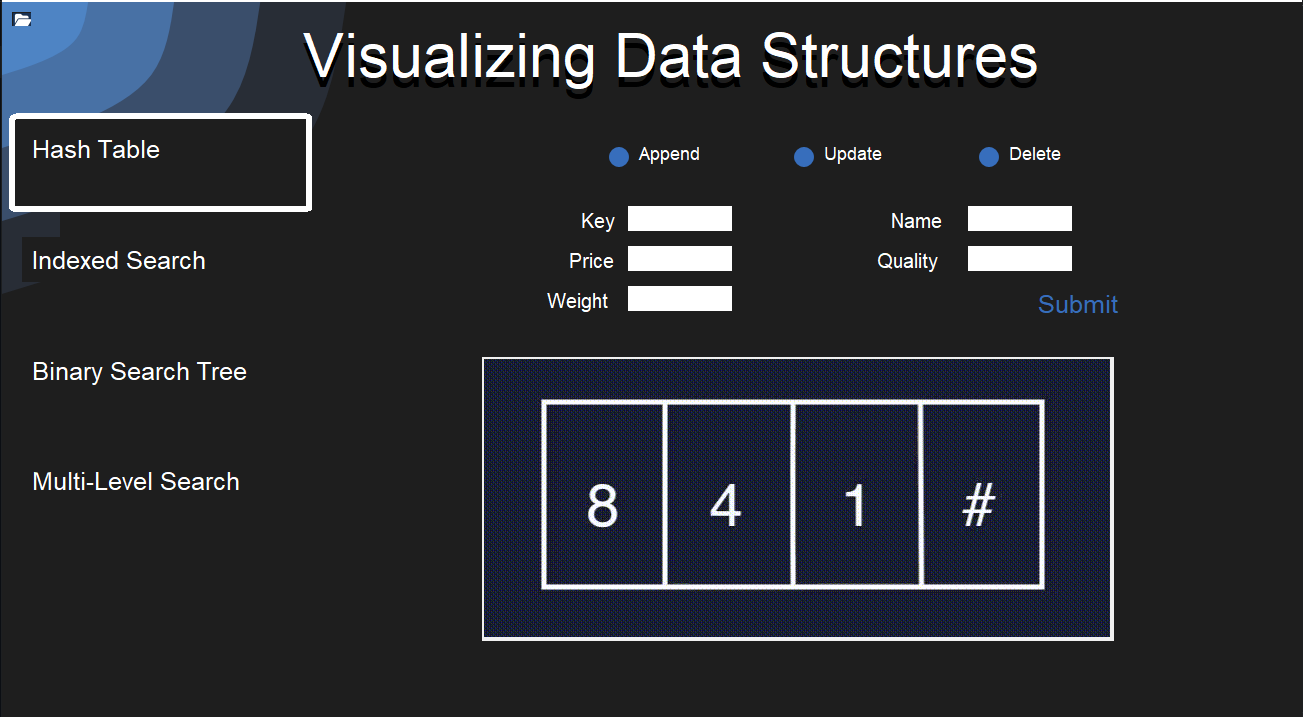The image size is (1303, 717).
Task: Select the Append radio button
Action: pos(618,156)
